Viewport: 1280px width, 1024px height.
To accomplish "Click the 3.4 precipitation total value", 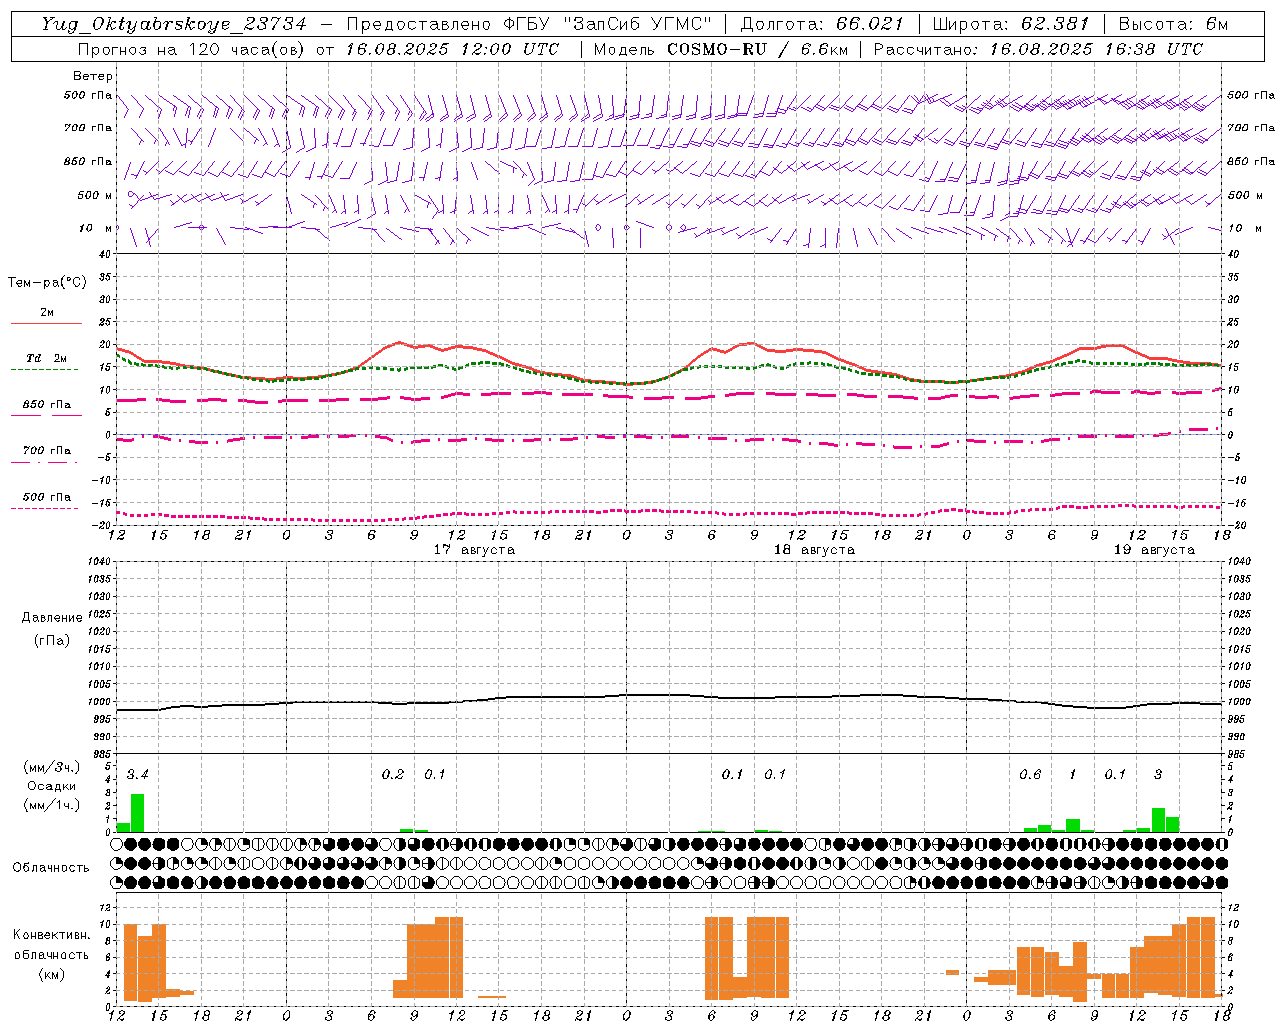I will (x=137, y=774).
